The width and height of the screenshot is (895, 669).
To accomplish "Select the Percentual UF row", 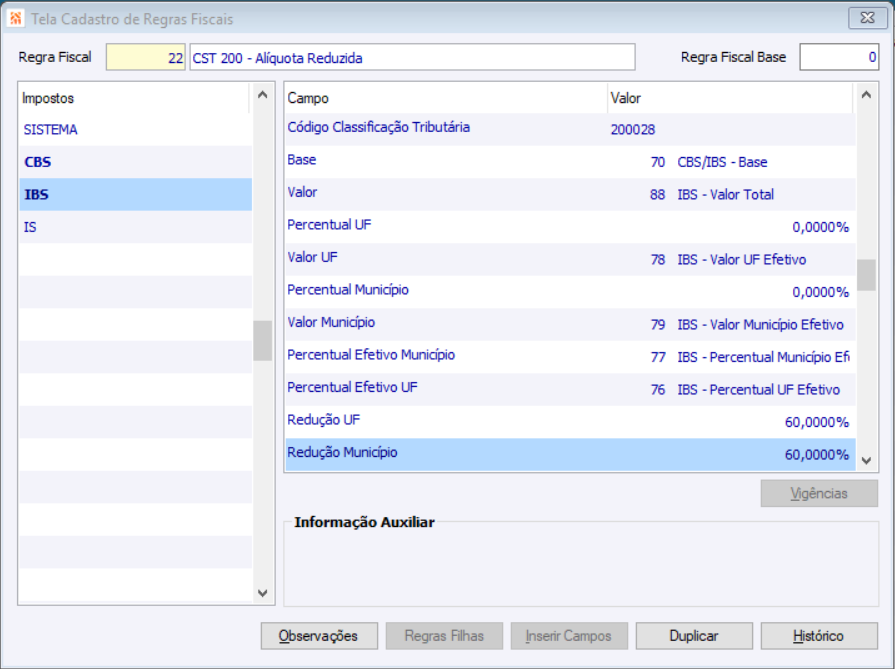I will [x=570, y=227].
